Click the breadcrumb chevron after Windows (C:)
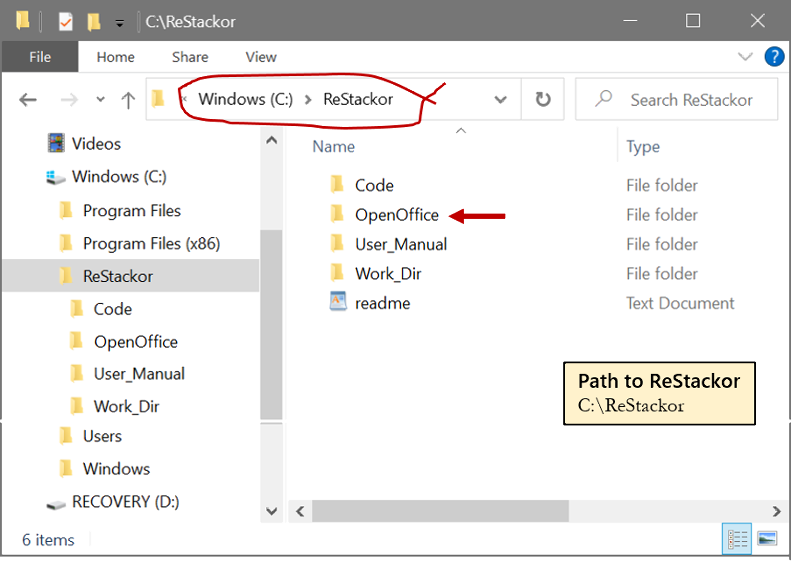The image size is (791, 562). [x=308, y=100]
